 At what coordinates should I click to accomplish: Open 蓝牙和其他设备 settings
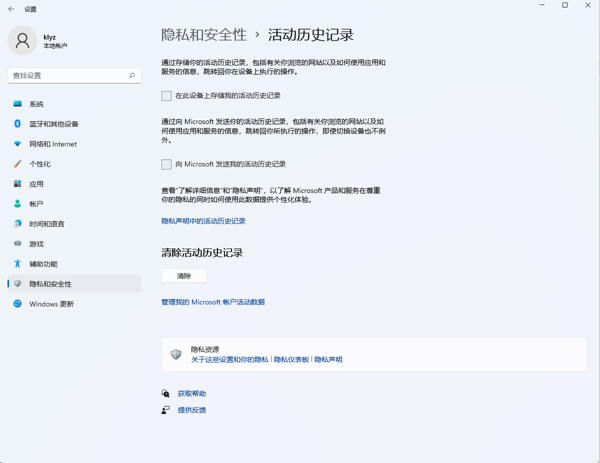pos(74,124)
